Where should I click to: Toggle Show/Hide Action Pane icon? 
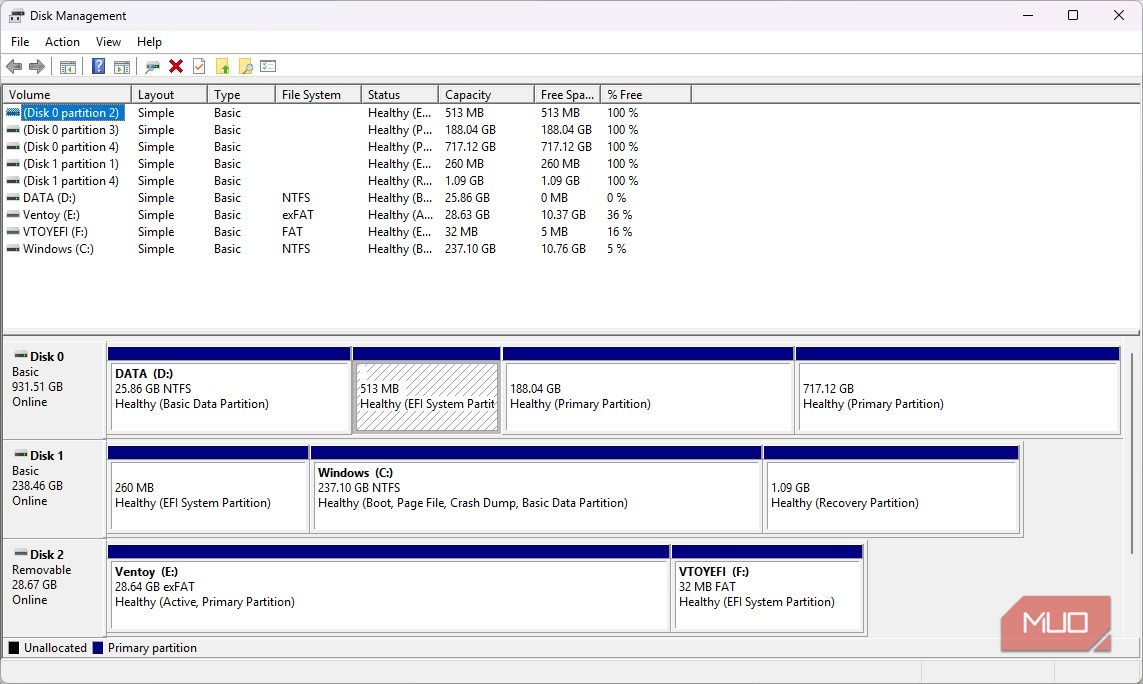click(x=122, y=66)
